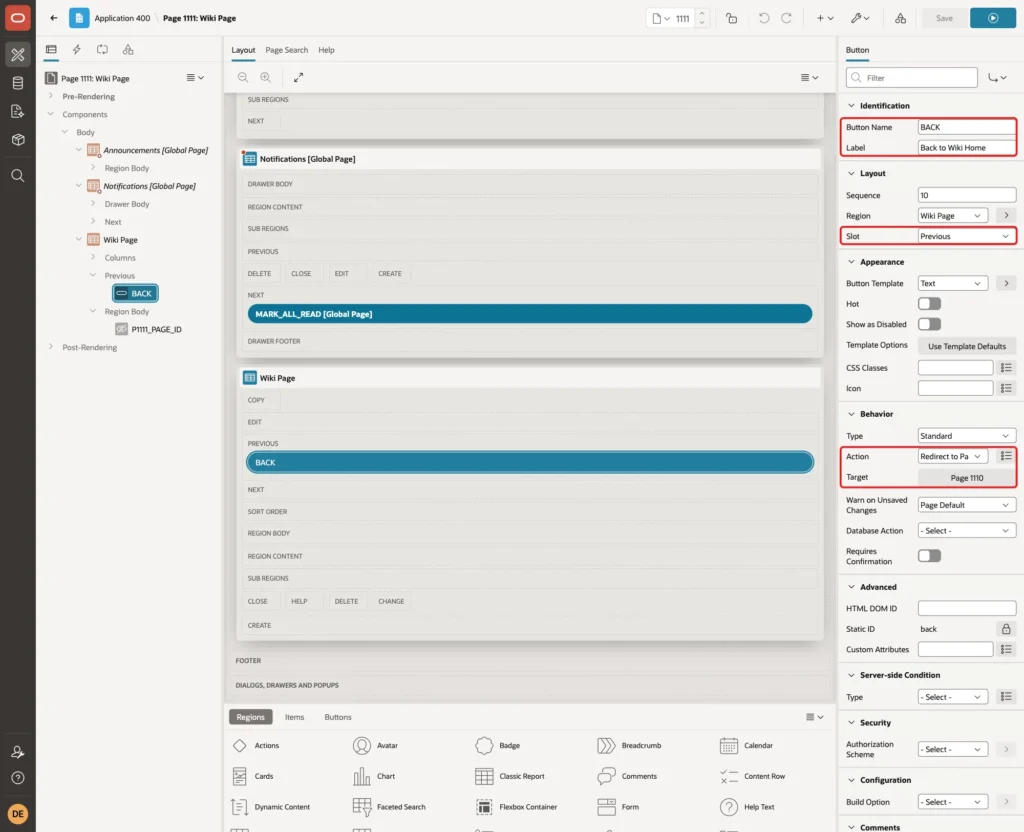Open the Database Action select dropdown

pos(967,531)
